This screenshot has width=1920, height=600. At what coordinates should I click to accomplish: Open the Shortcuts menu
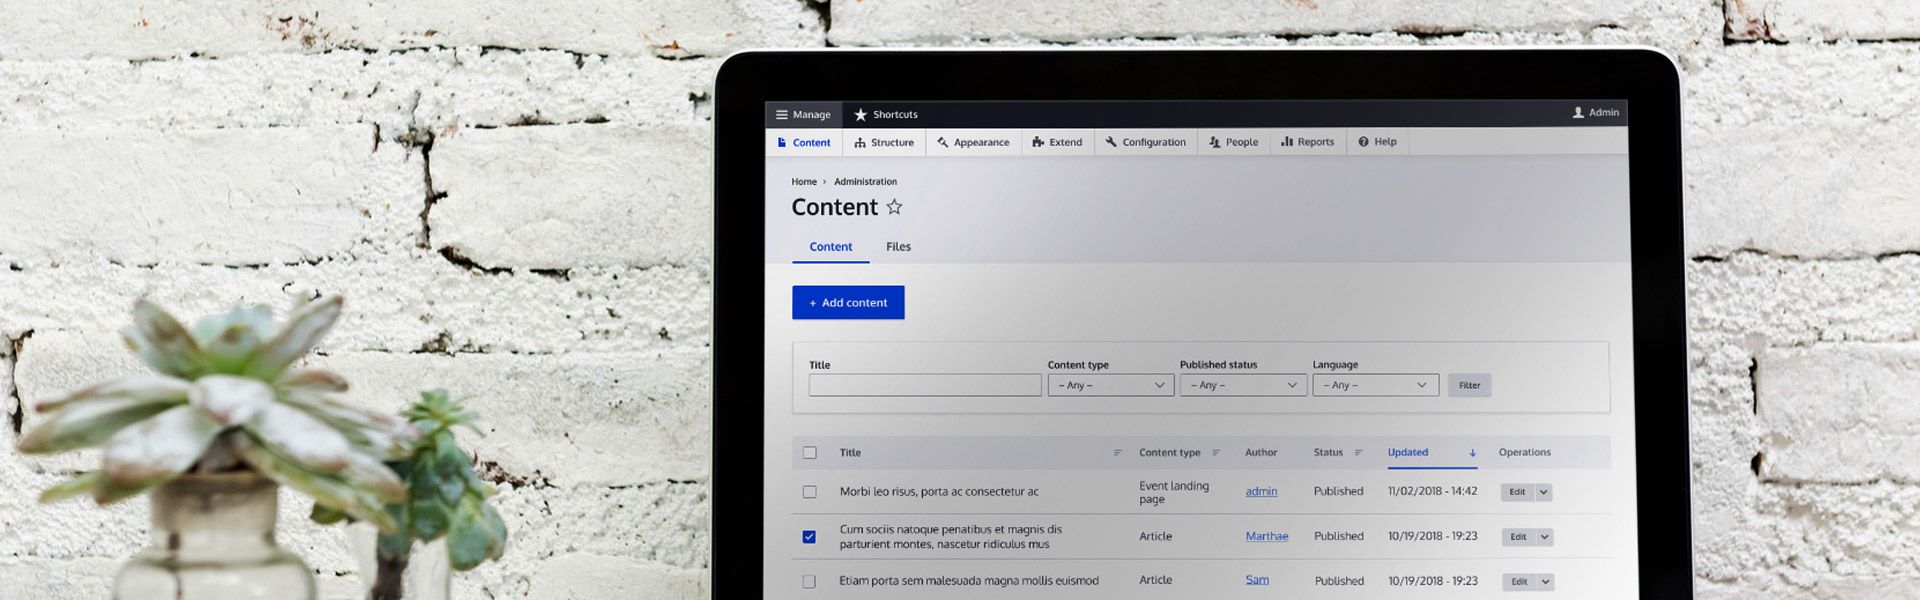tap(886, 115)
